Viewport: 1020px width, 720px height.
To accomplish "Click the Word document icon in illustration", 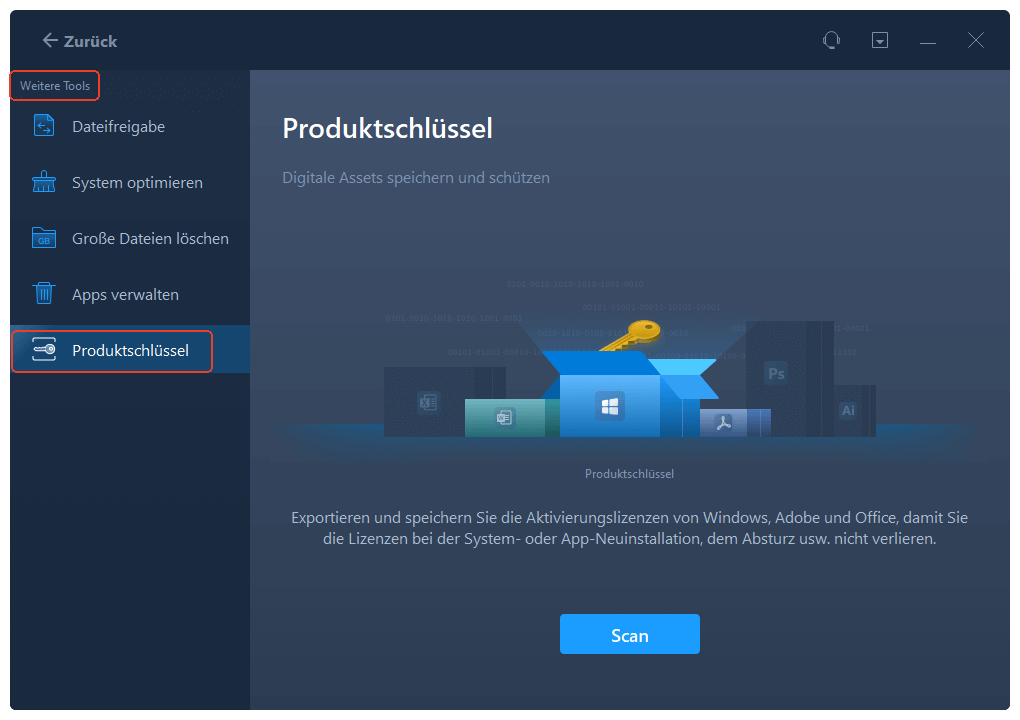I will click(x=504, y=418).
